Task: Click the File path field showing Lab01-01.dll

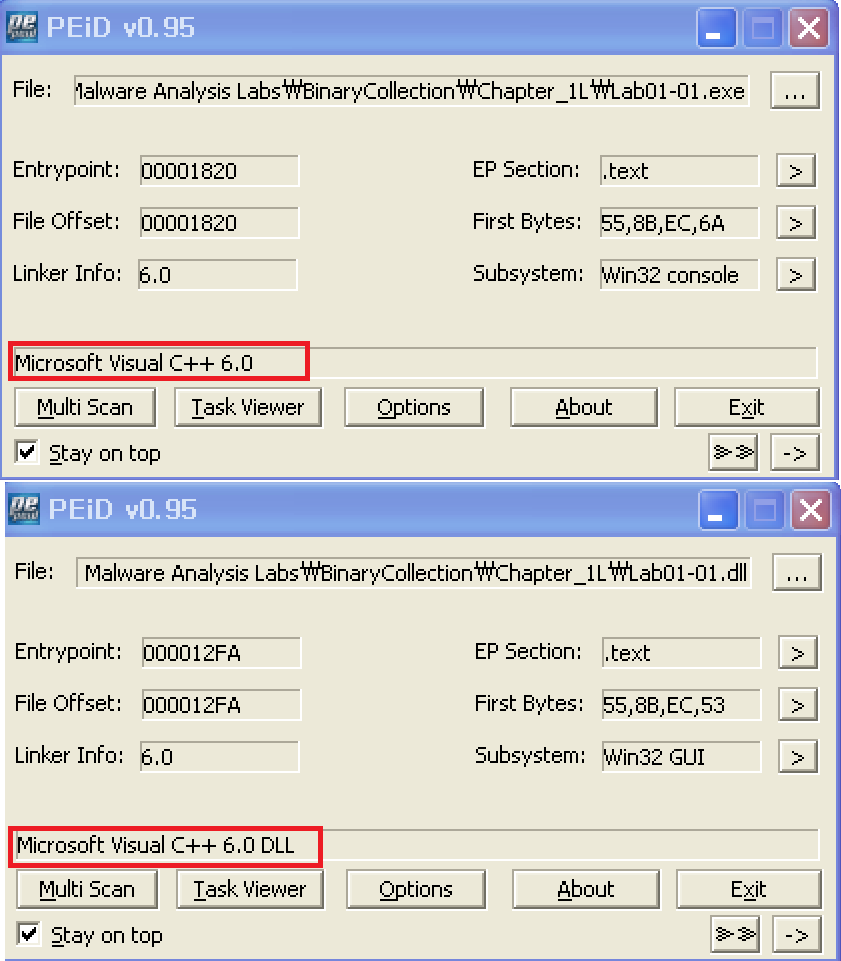Action: tap(413, 572)
